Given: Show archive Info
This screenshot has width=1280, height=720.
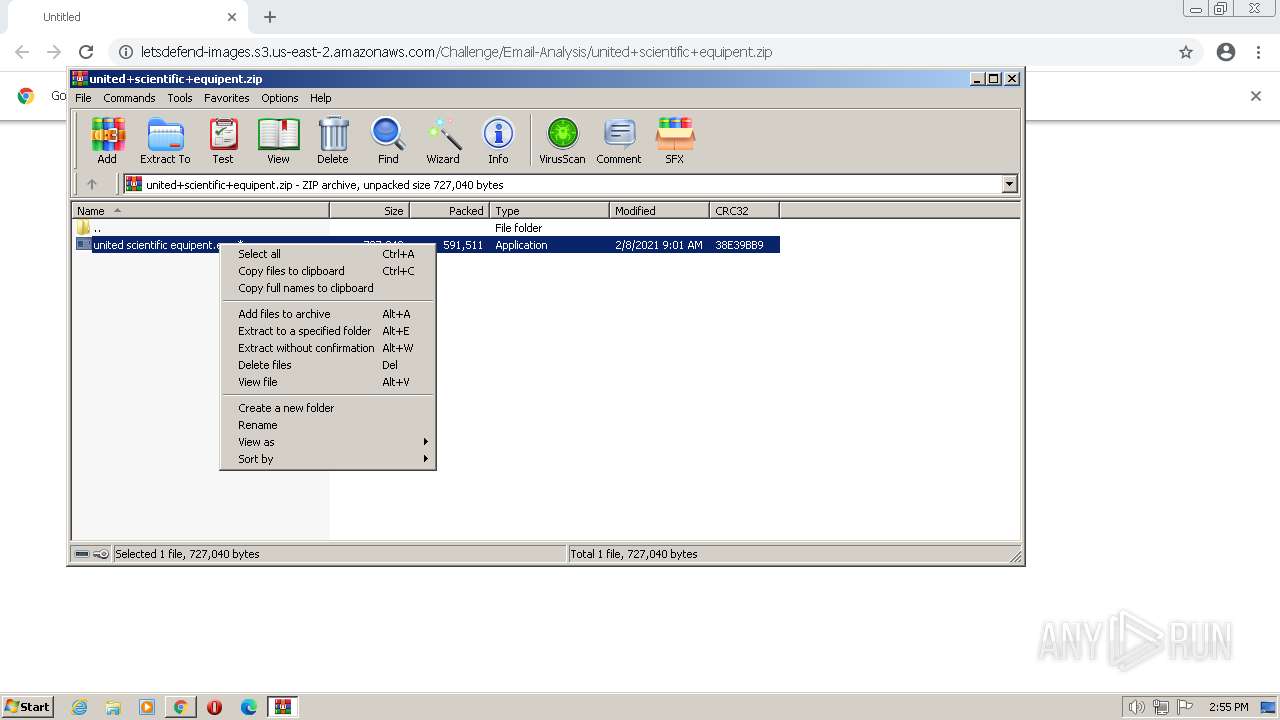Looking at the screenshot, I should 498,140.
